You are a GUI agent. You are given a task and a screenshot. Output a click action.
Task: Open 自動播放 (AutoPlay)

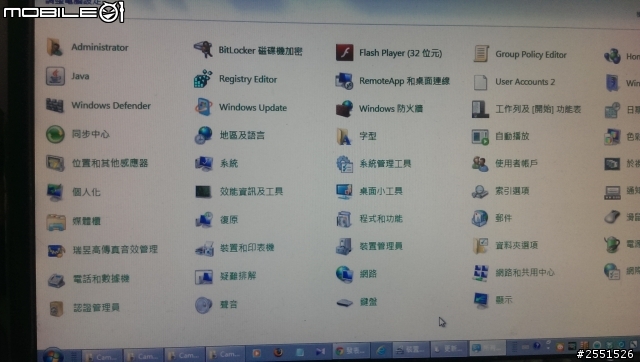[x=500, y=136]
